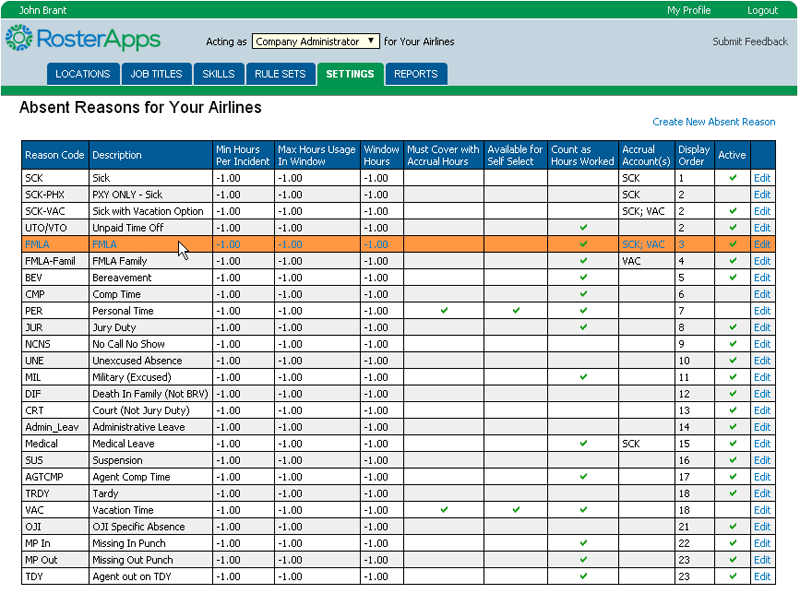Click the Logout link
The image size is (800, 600).
pyautogui.click(x=762, y=10)
